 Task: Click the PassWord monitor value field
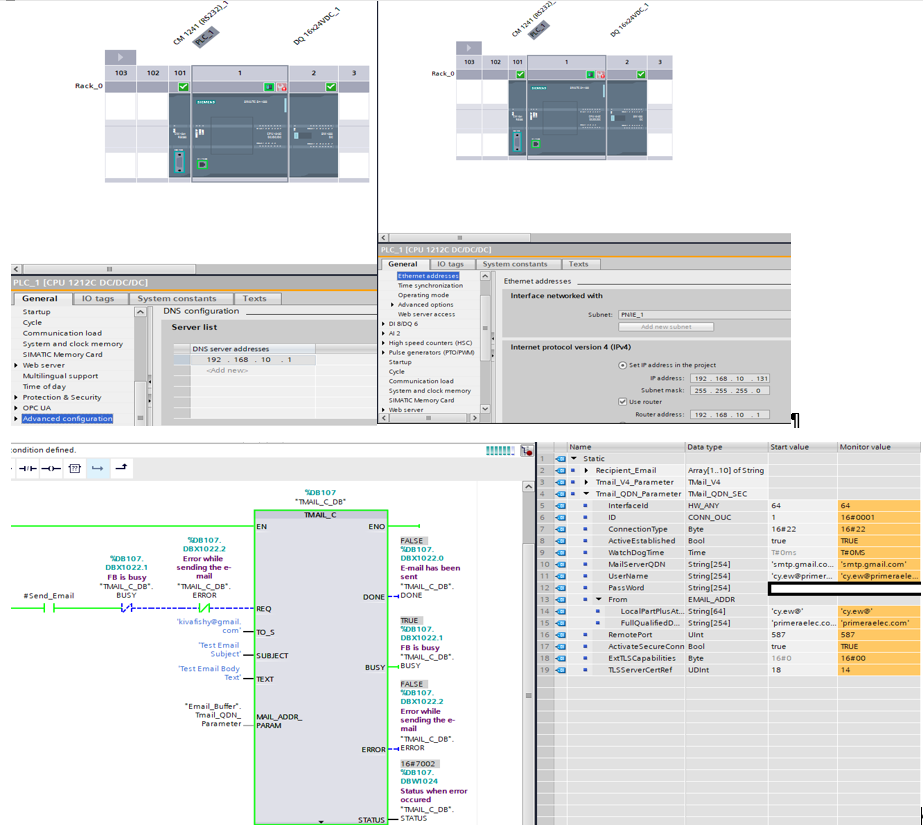point(878,588)
